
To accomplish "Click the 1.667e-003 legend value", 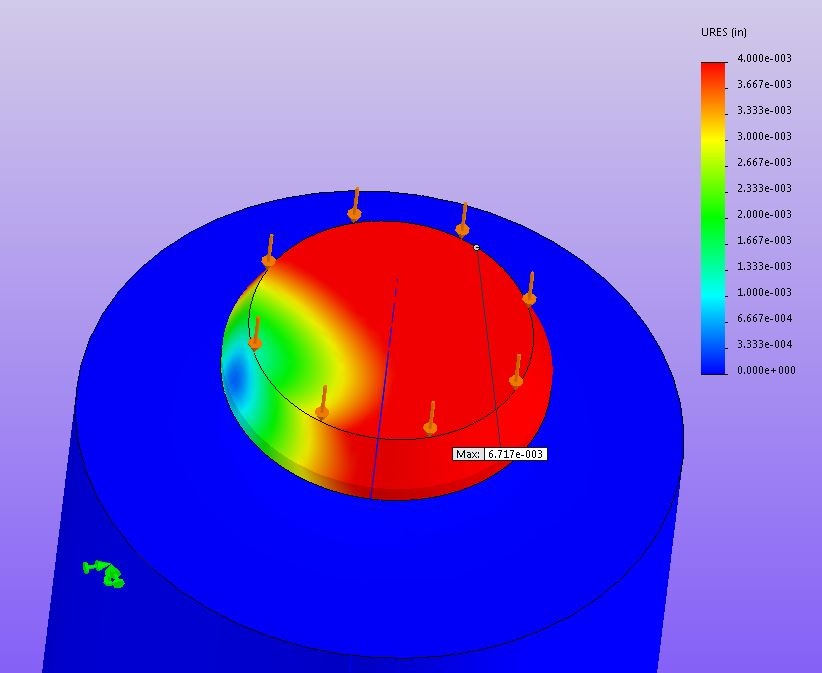I will [x=764, y=240].
